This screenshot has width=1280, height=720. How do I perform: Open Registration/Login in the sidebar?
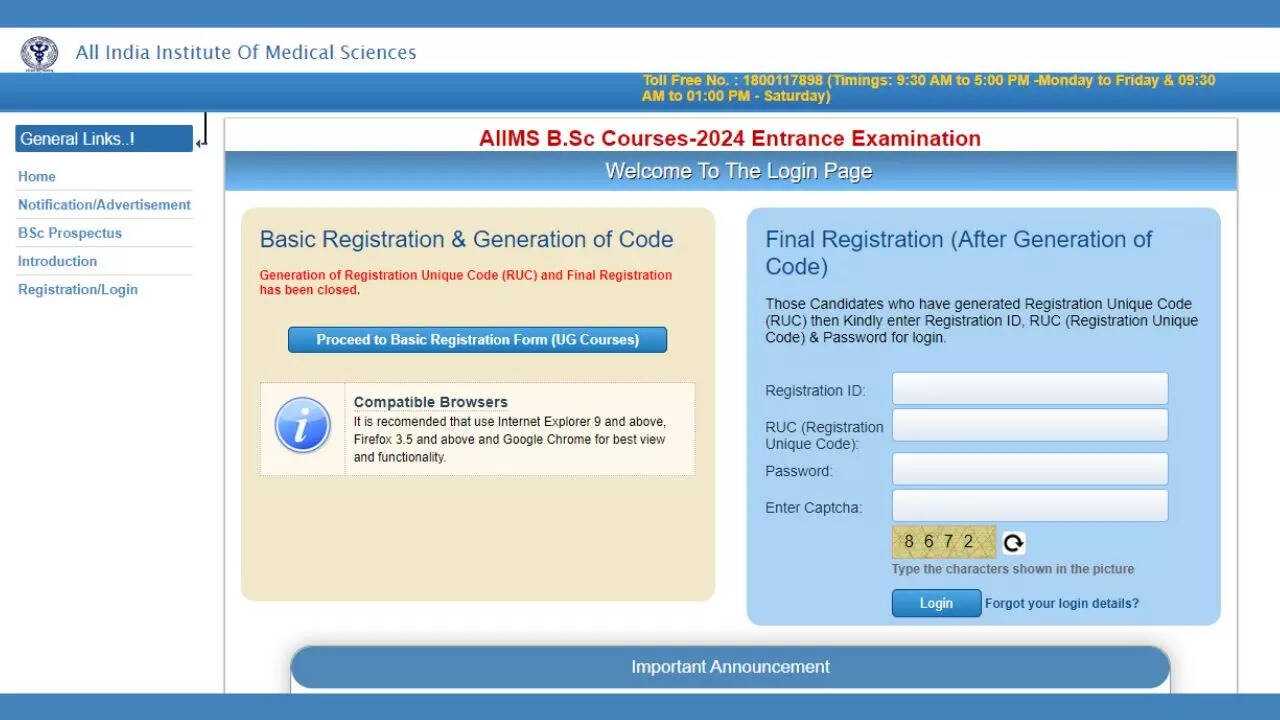[78, 289]
